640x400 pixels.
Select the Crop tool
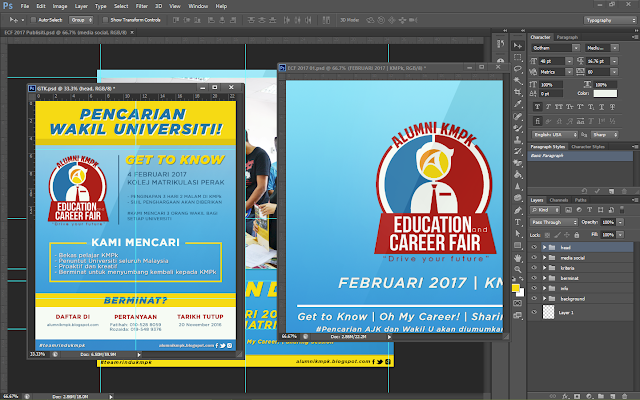[x=518, y=92]
